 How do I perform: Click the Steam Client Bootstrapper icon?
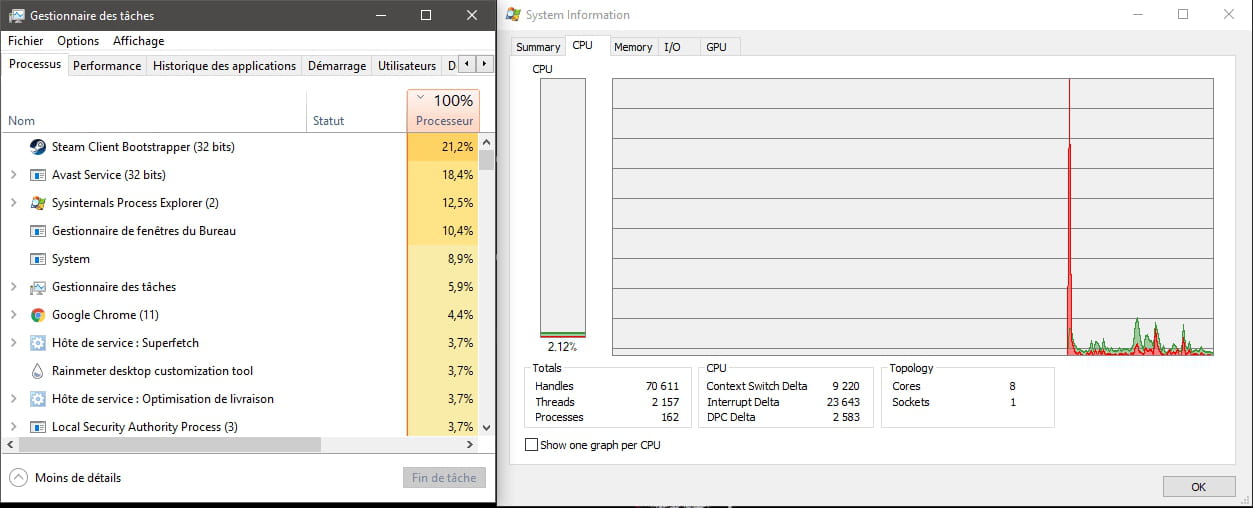click(x=38, y=147)
